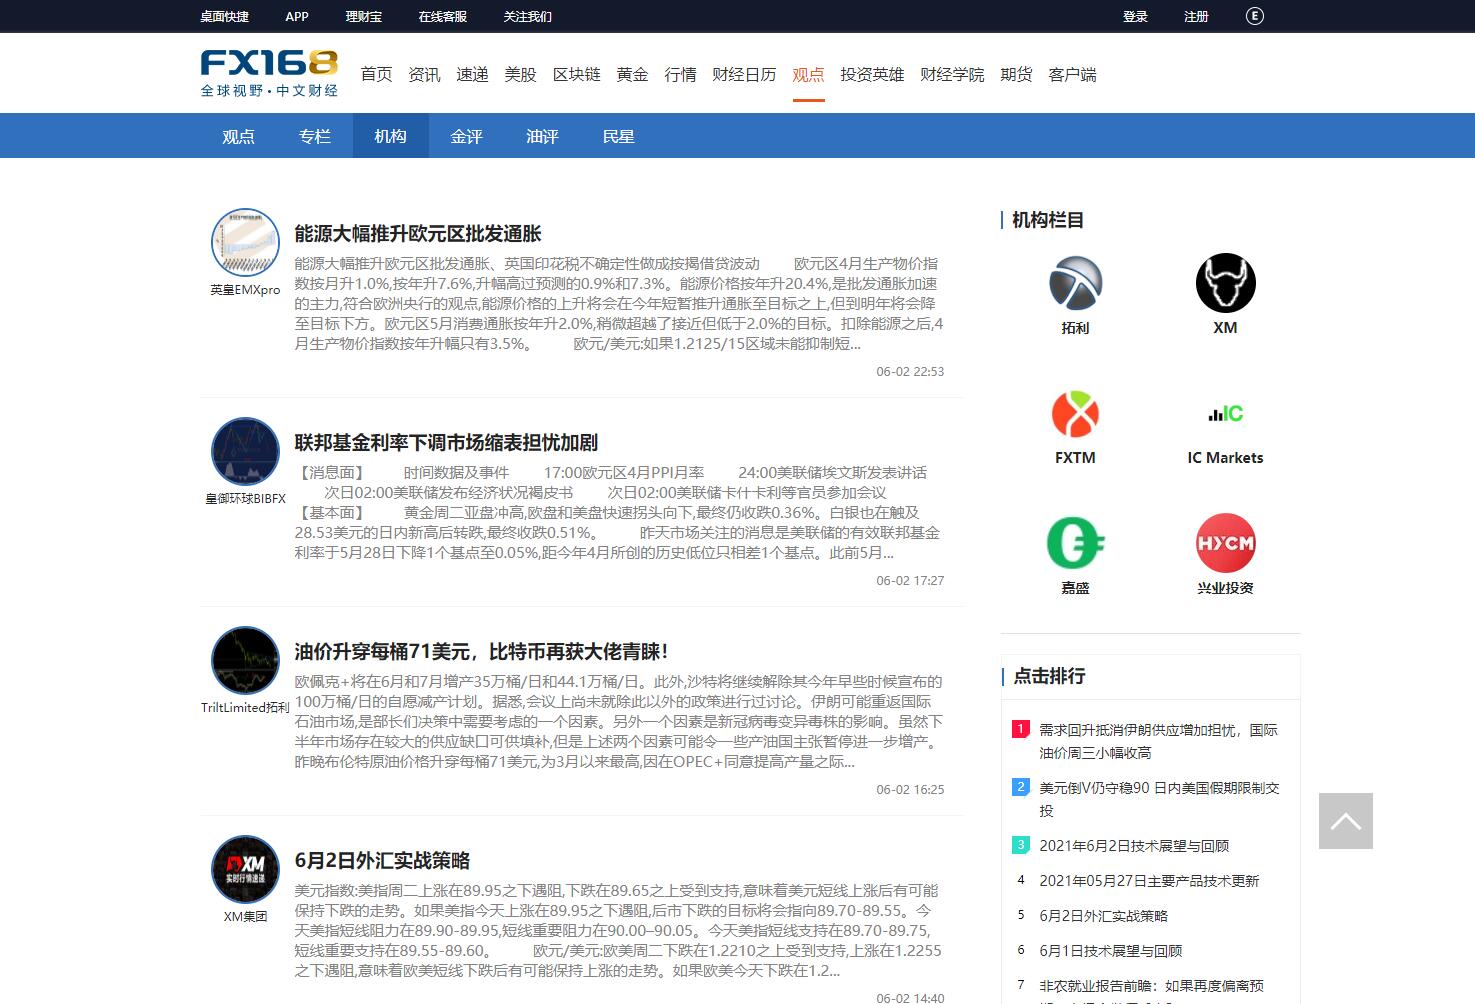Click the scroll back to top arrow
Viewport: 1475px width, 1004px height.
[x=1345, y=821]
